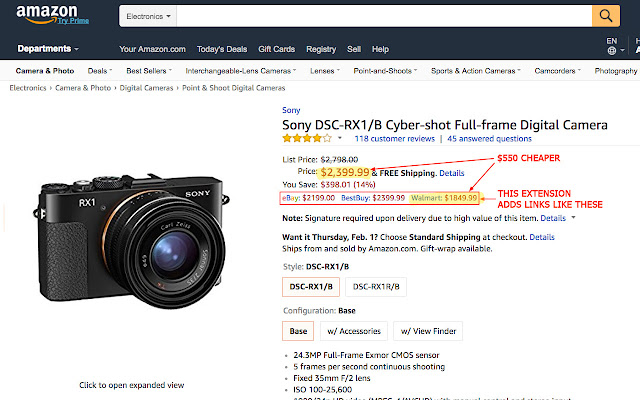Select the DSC-RX1R/B style option
Image resolution: width=640 pixels, height=400 pixels.
pos(376,287)
